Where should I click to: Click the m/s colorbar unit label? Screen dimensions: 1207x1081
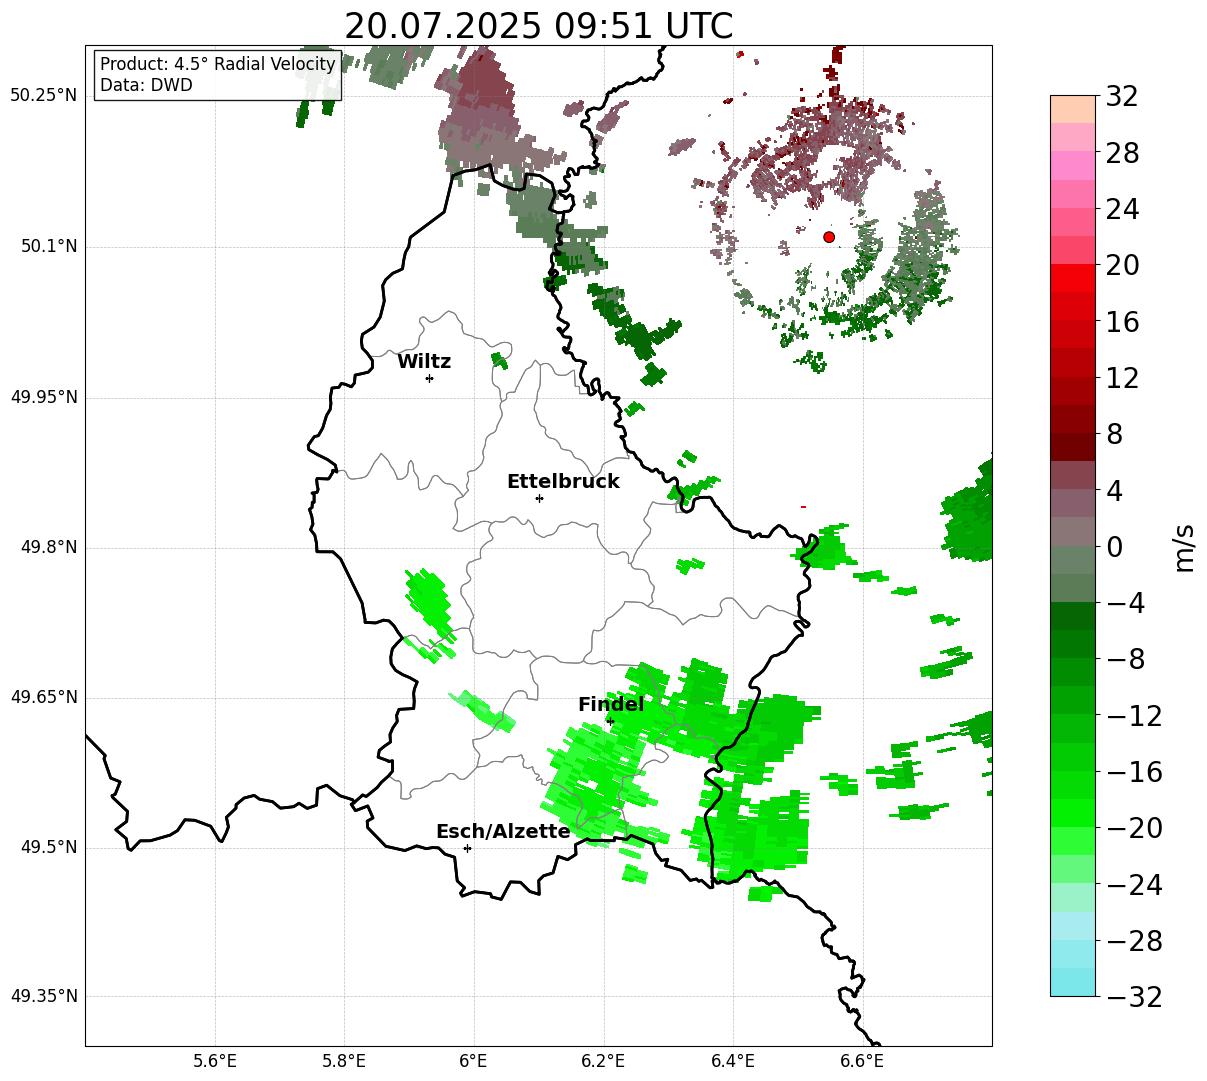coord(1183,547)
